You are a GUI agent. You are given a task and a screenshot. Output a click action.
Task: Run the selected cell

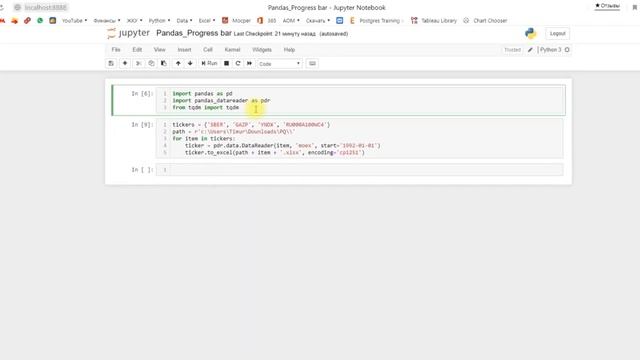click(x=209, y=63)
